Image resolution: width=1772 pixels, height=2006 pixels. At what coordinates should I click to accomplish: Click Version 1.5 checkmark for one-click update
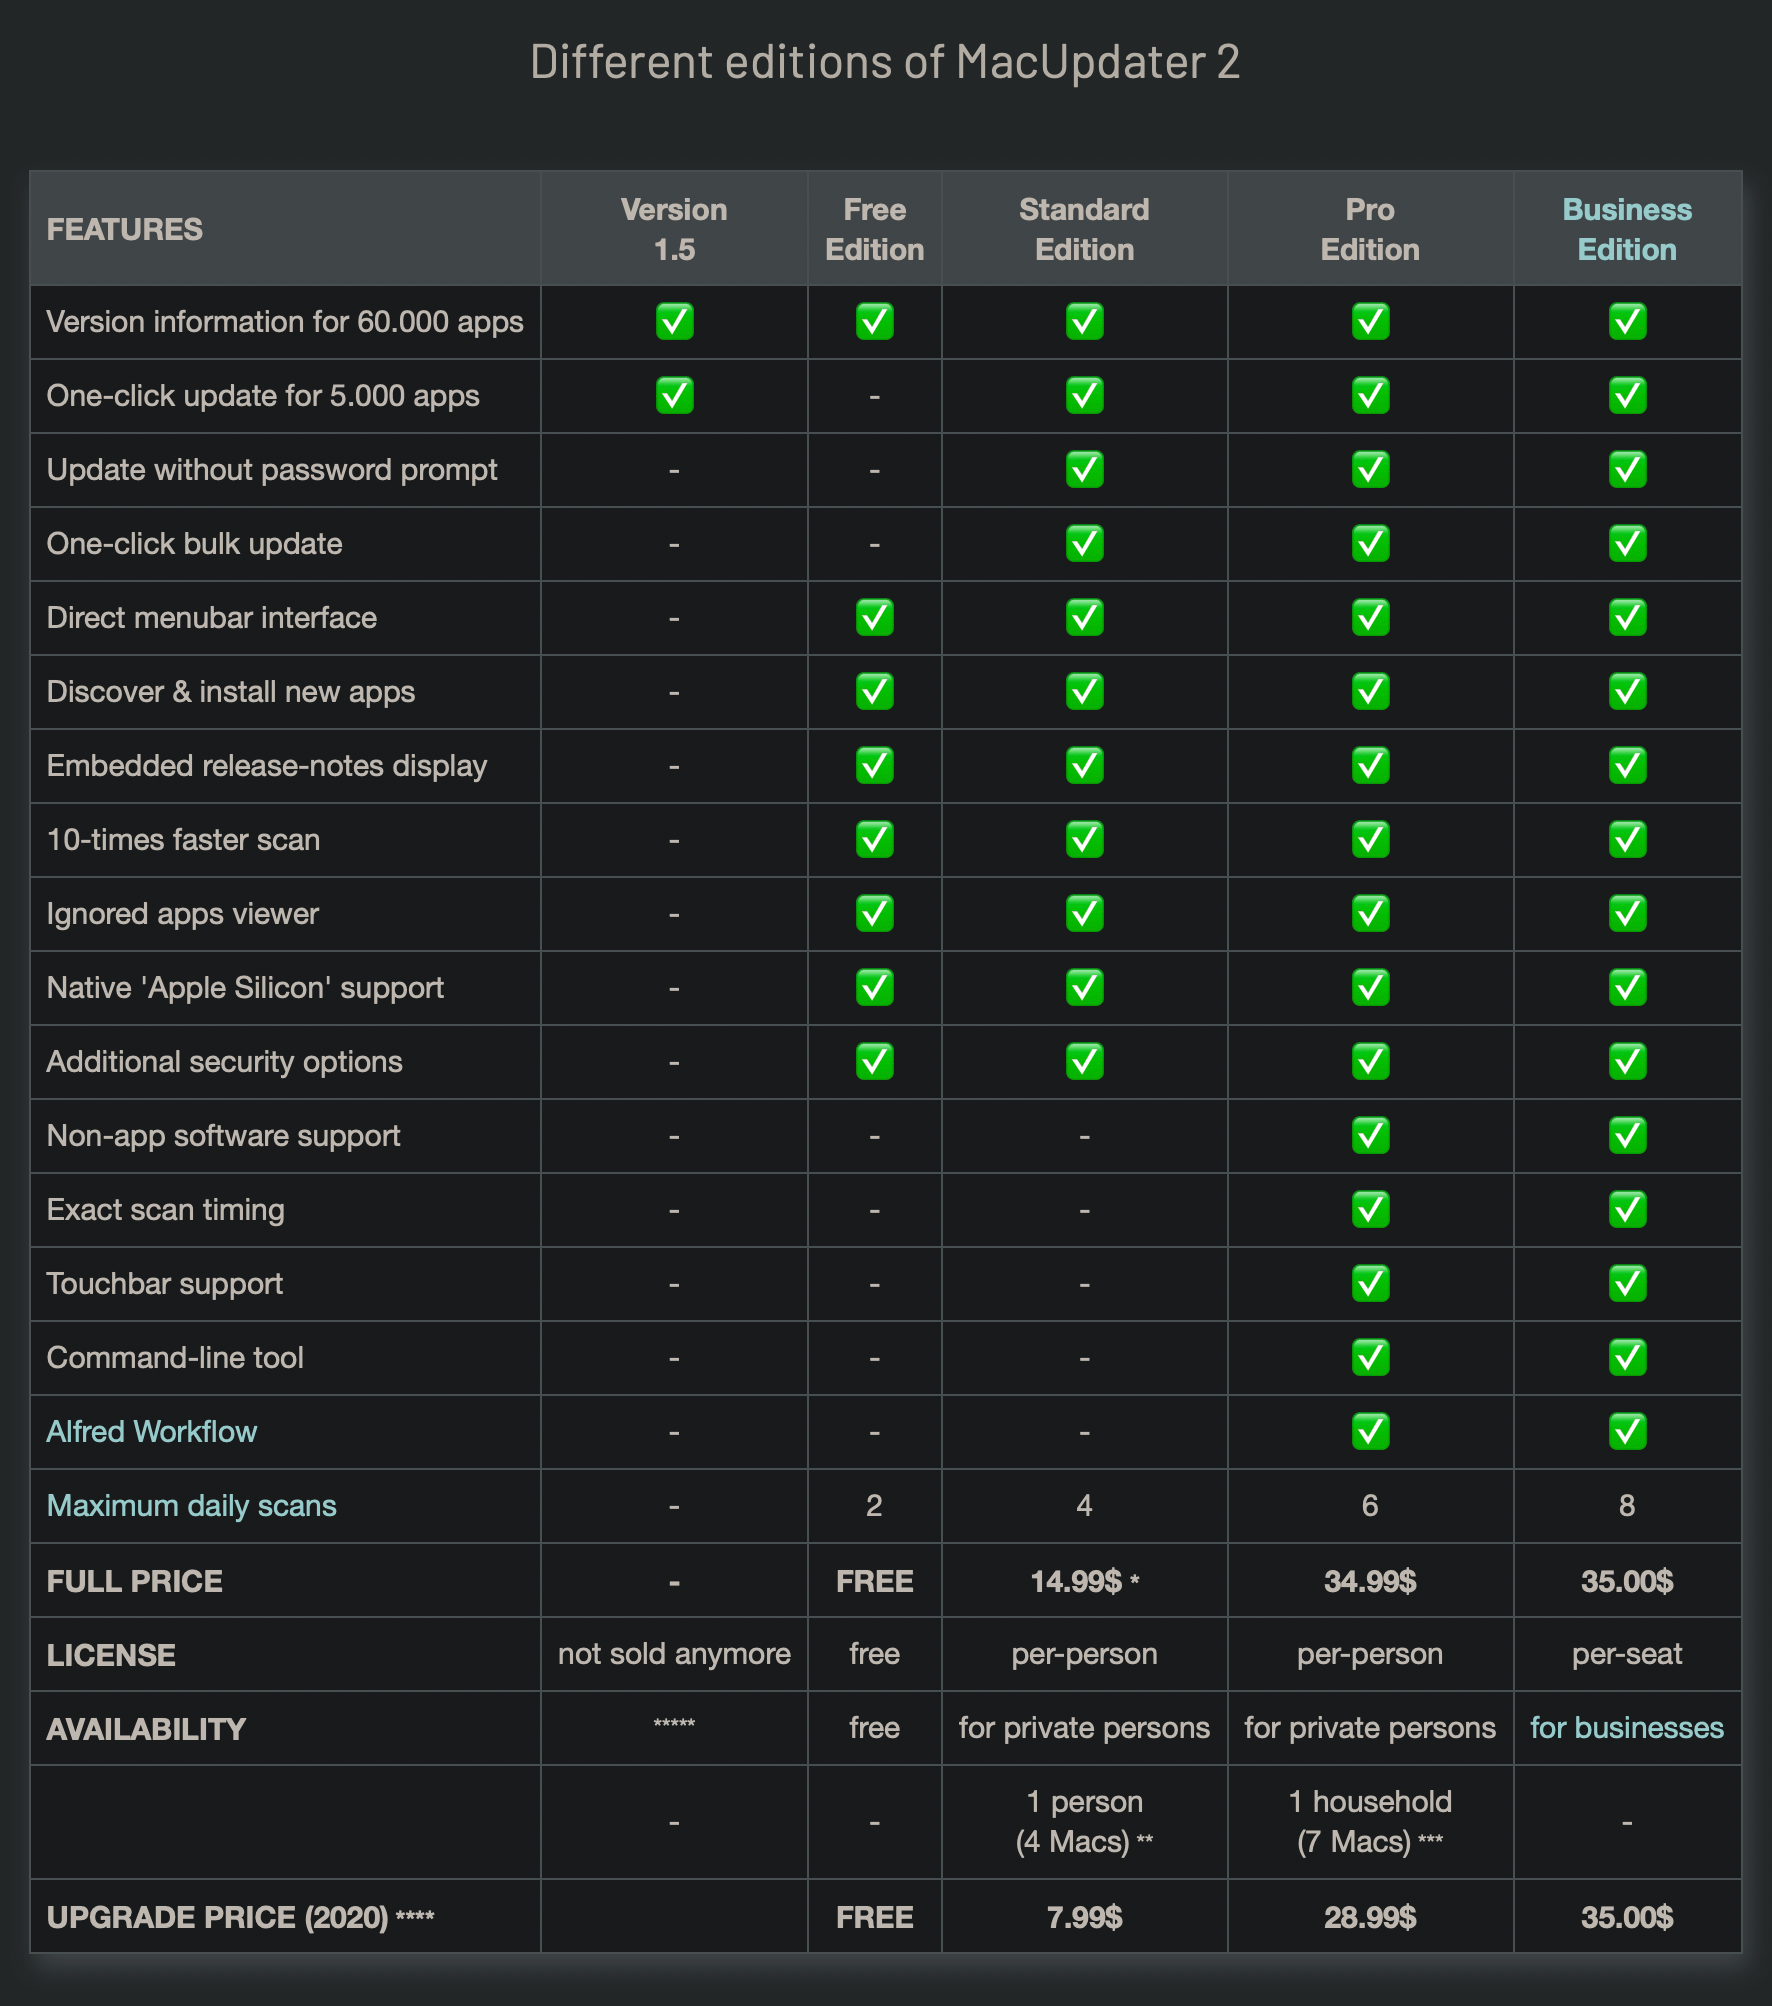[674, 395]
